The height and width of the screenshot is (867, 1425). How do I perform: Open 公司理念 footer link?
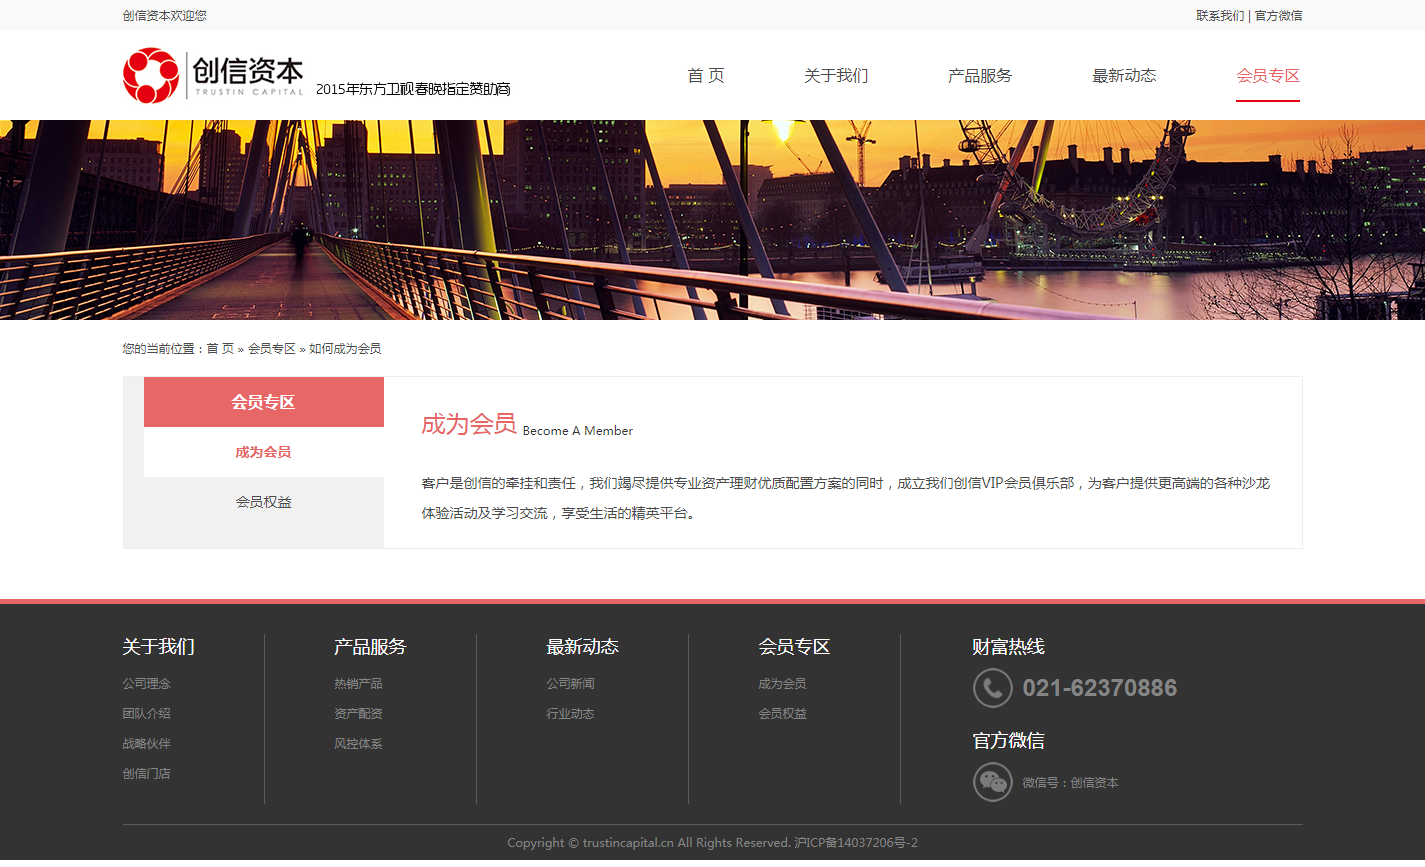[147, 684]
